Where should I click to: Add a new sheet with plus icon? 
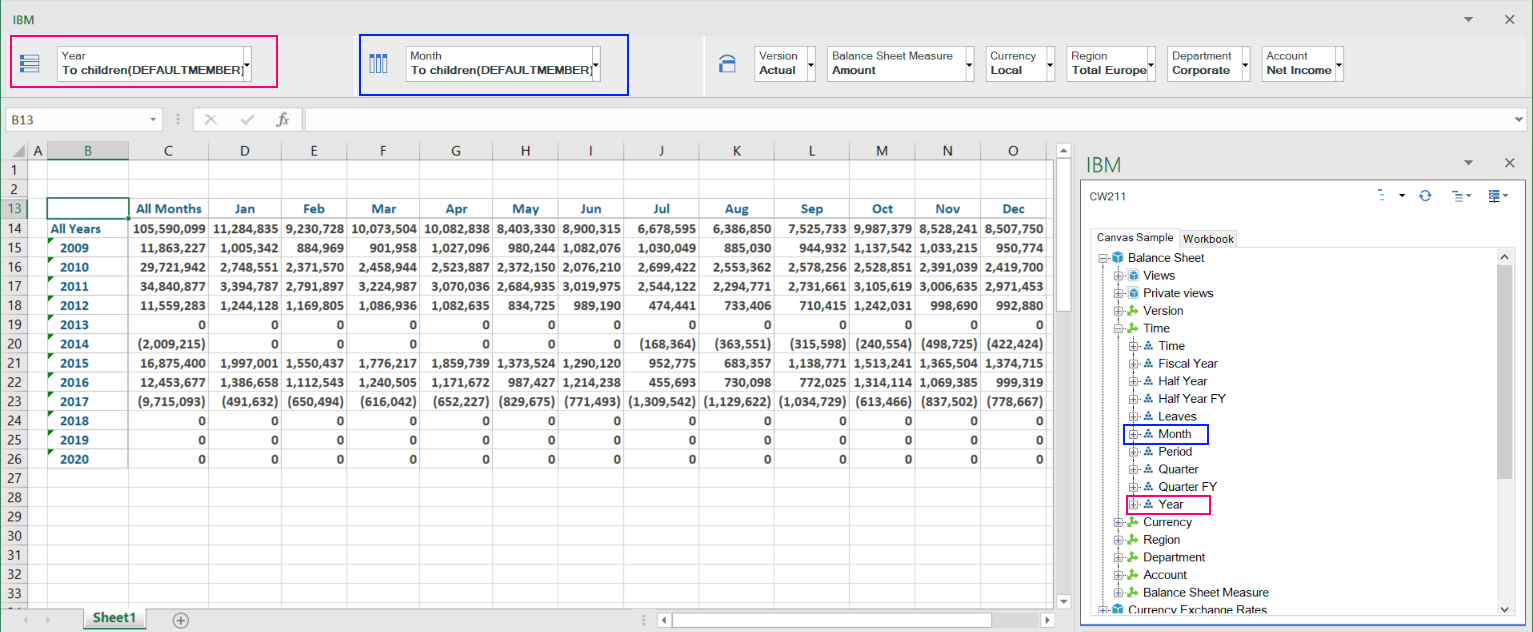pyautogui.click(x=180, y=619)
